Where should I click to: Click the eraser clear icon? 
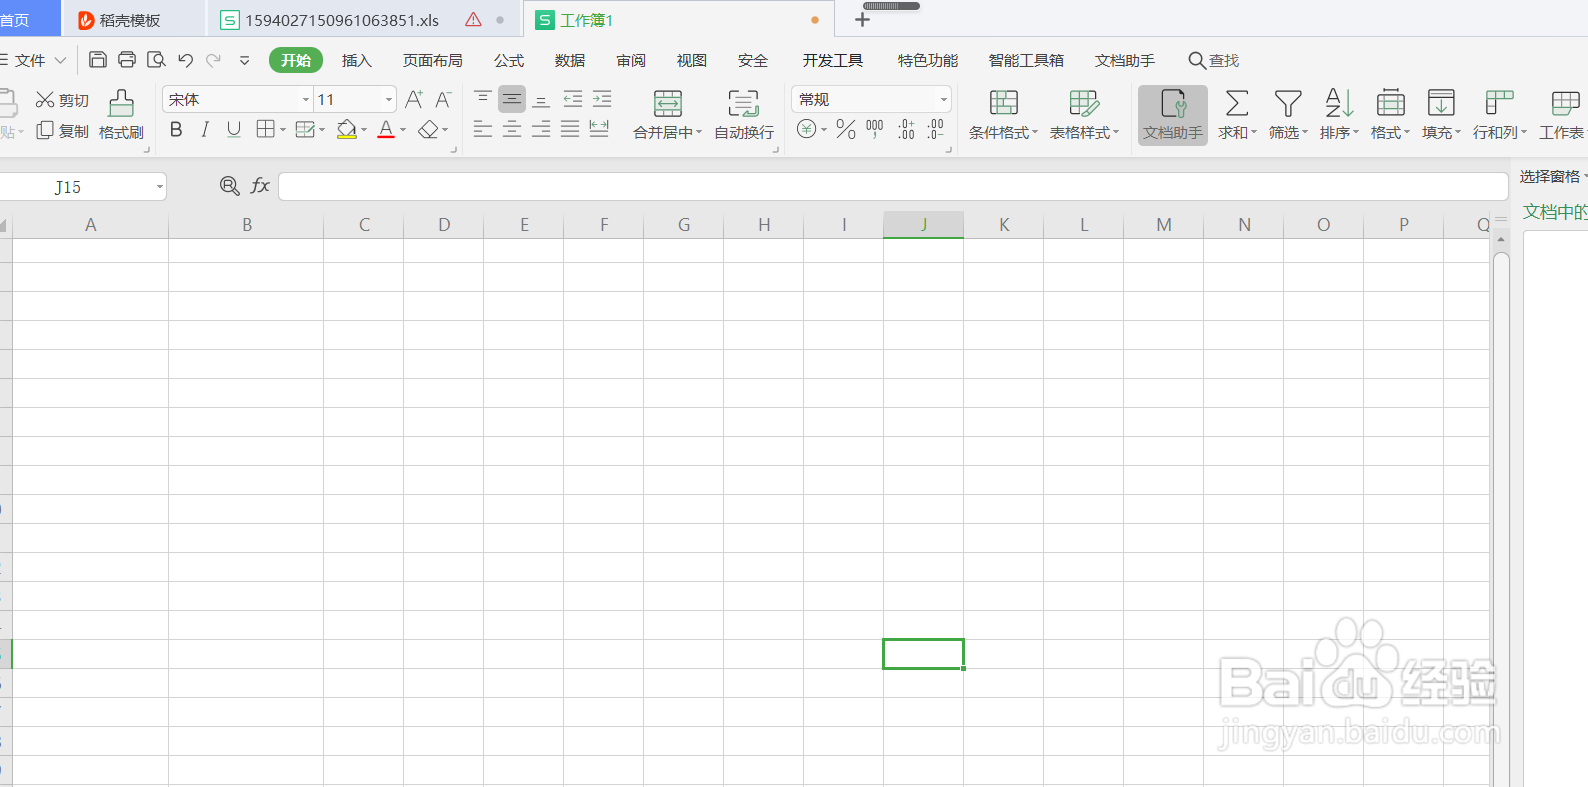[428, 129]
